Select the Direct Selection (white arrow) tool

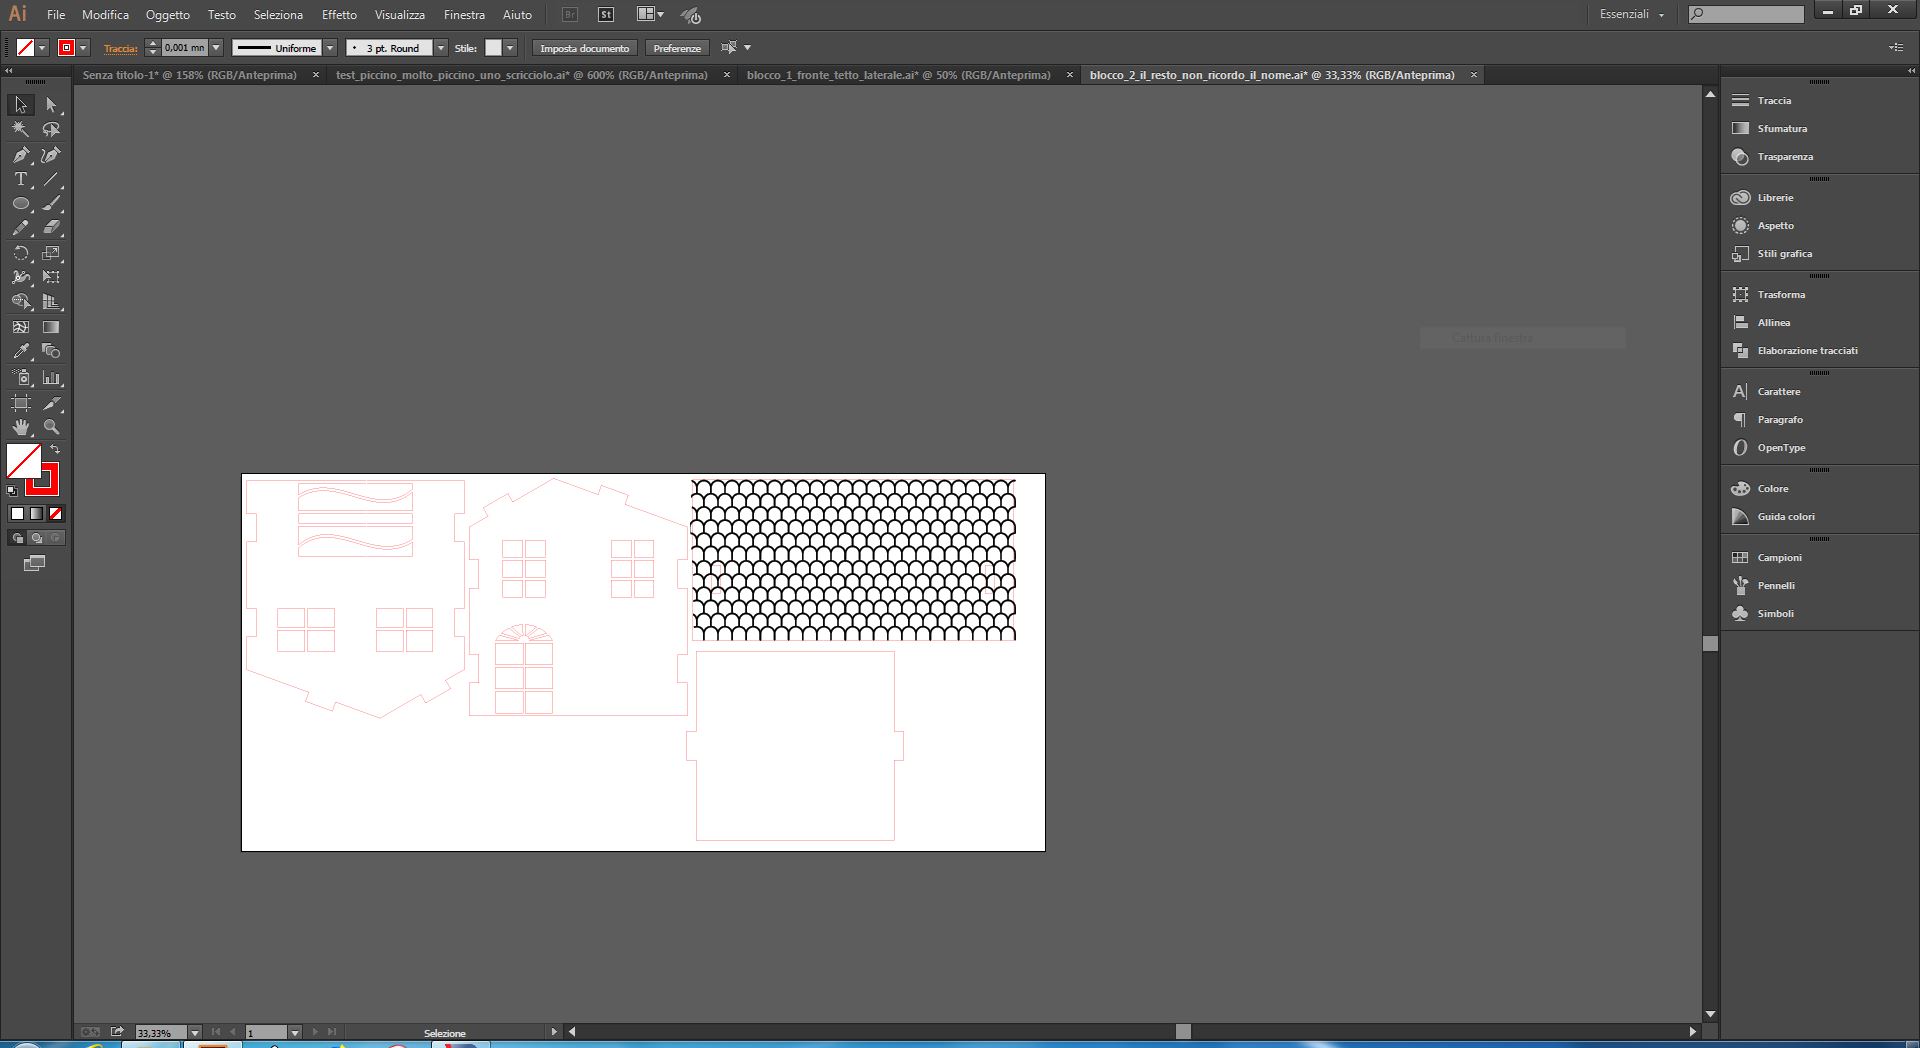pyautogui.click(x=51, y=105)
